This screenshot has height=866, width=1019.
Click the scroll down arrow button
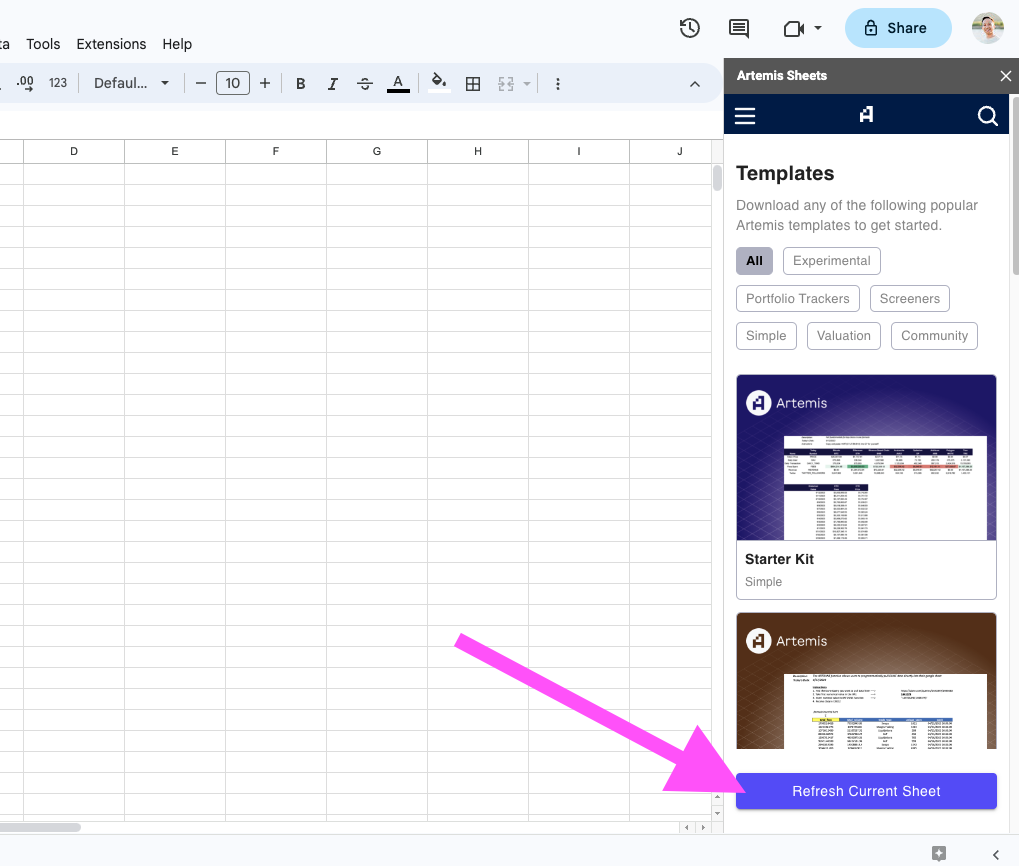pyautogui.click(x=717, y=813)
